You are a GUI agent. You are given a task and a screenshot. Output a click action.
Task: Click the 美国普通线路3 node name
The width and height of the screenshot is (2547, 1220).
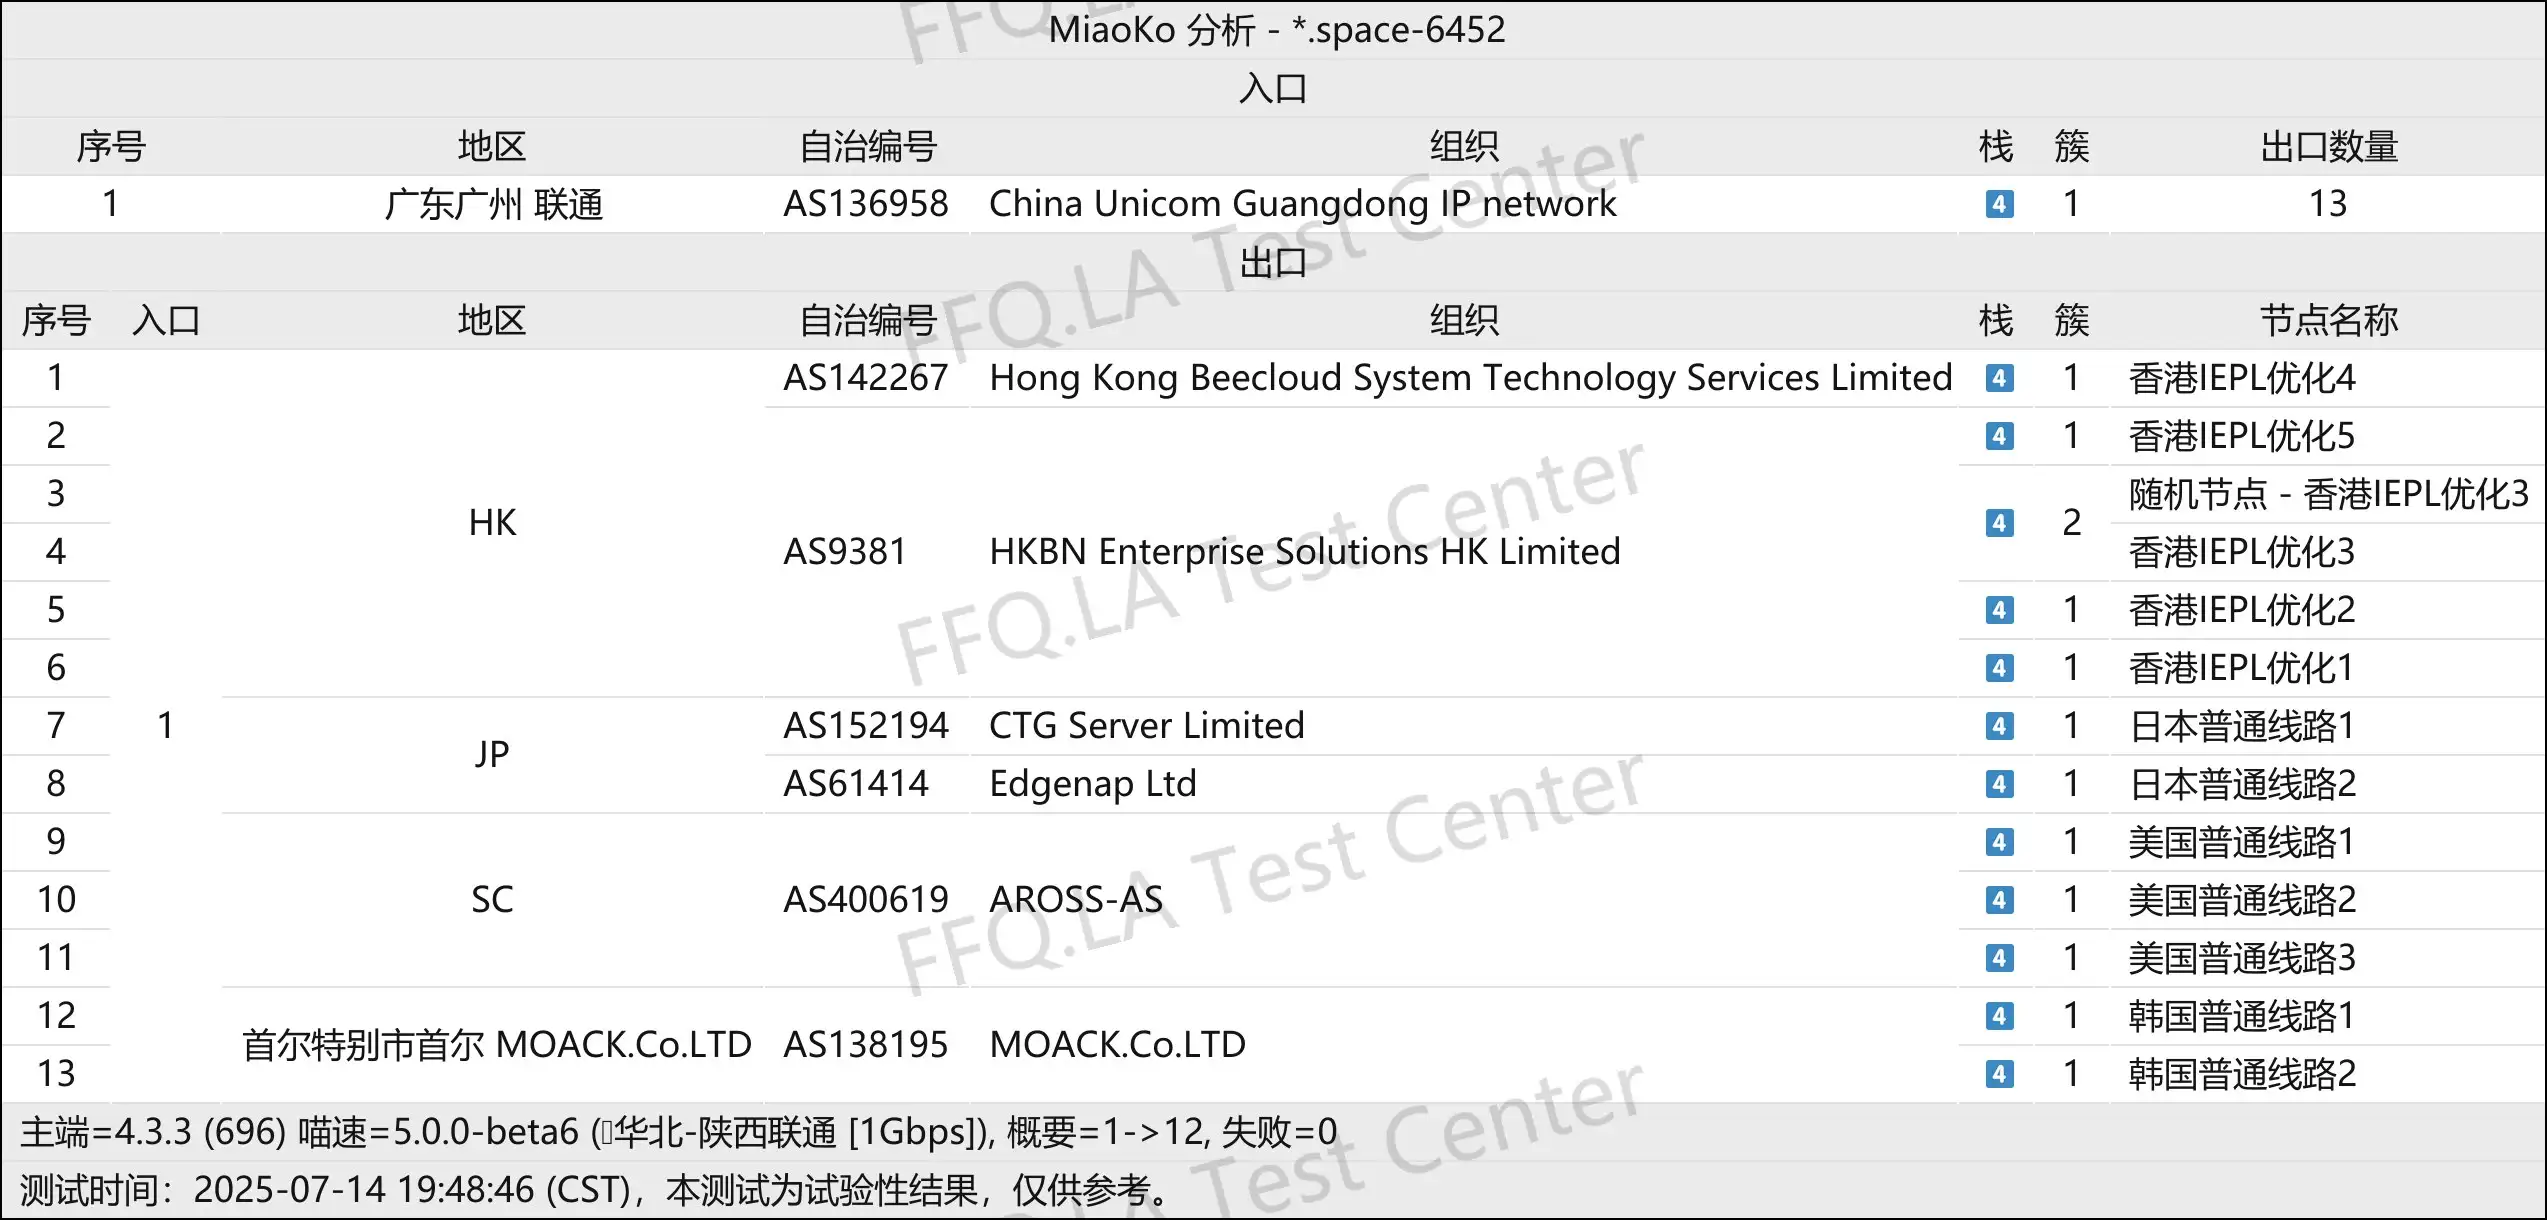(x=2242, y=958)
